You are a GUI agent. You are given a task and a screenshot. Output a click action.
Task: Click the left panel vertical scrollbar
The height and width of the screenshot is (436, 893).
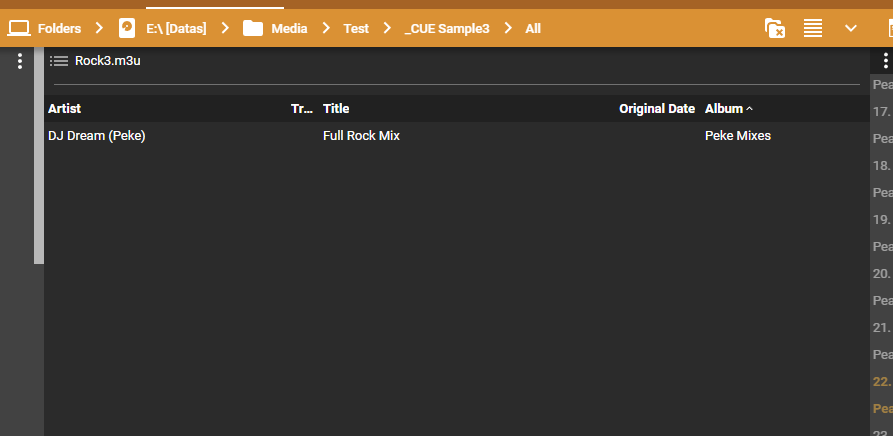(x=39, y=160)
